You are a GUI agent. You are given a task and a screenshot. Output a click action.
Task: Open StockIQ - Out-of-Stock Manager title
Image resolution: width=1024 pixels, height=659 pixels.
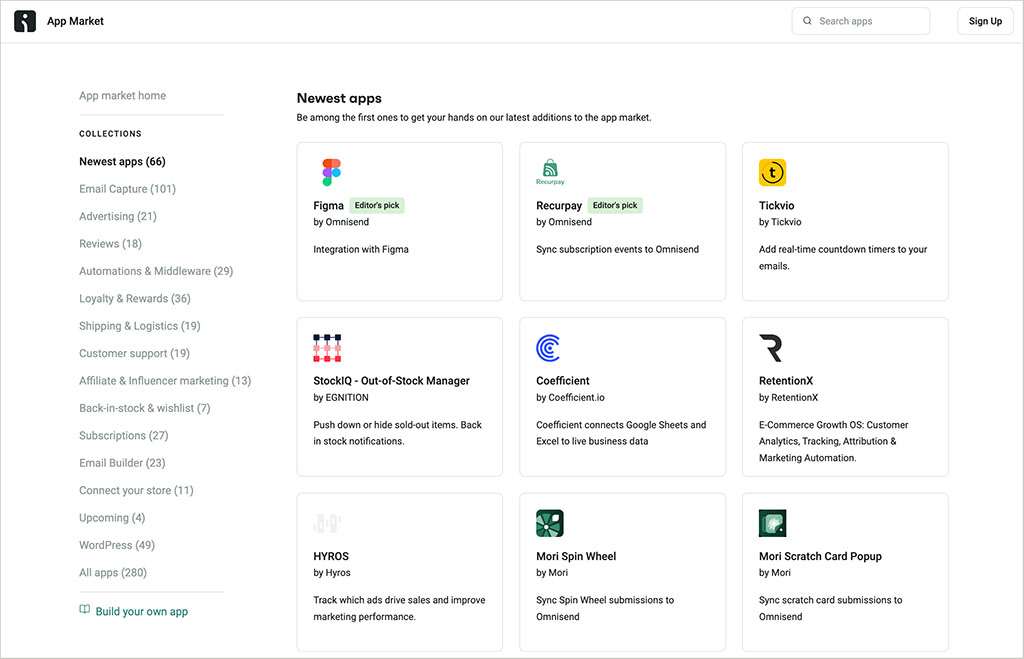391,381
